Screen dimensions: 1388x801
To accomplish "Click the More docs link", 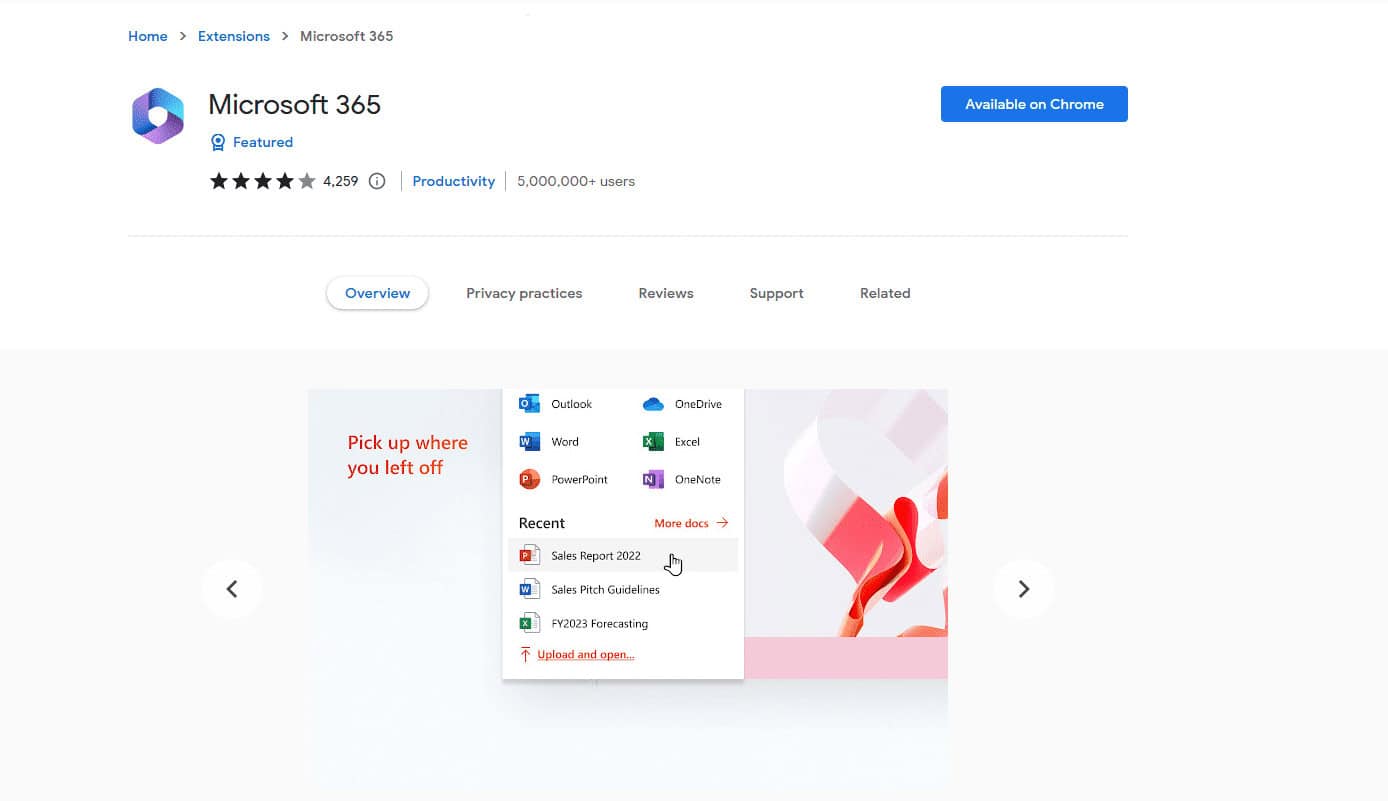I will tap(691, 523).
